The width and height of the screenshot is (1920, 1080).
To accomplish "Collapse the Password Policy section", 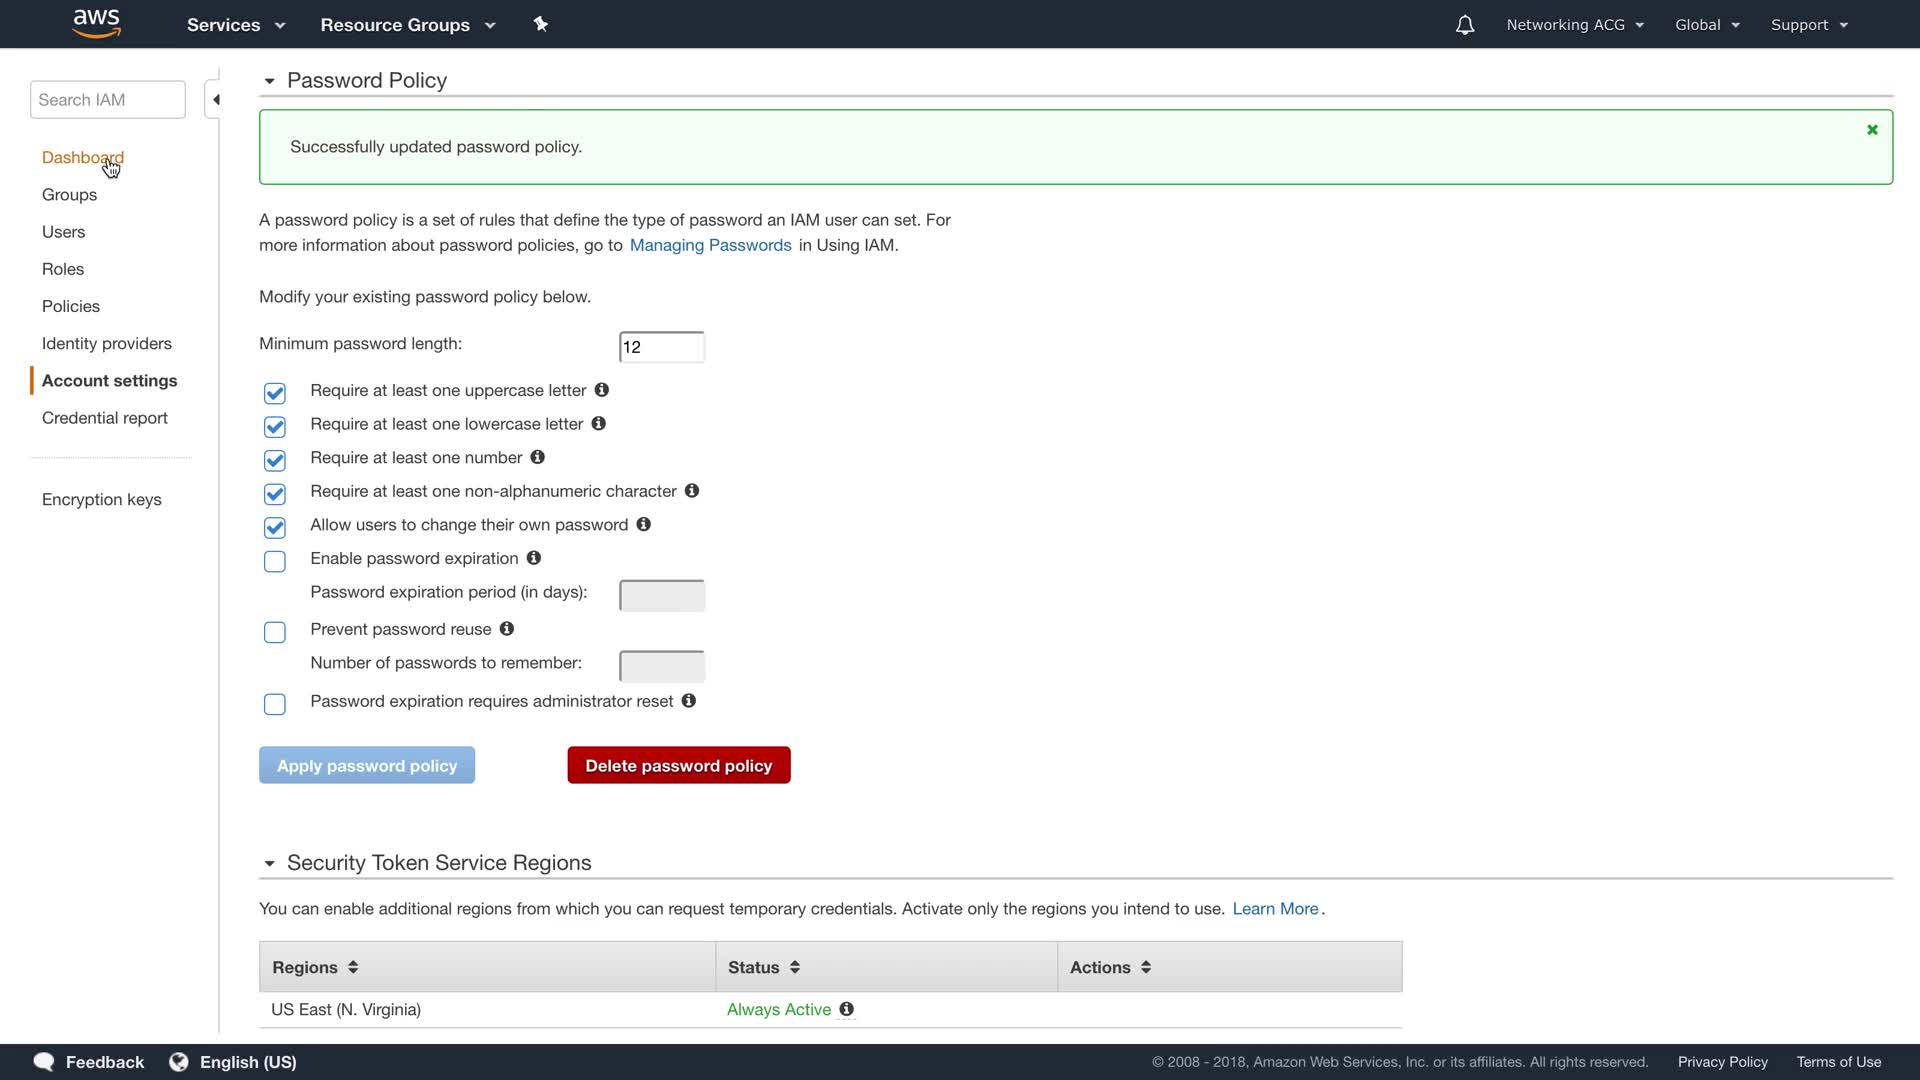I will pos(269,81).
